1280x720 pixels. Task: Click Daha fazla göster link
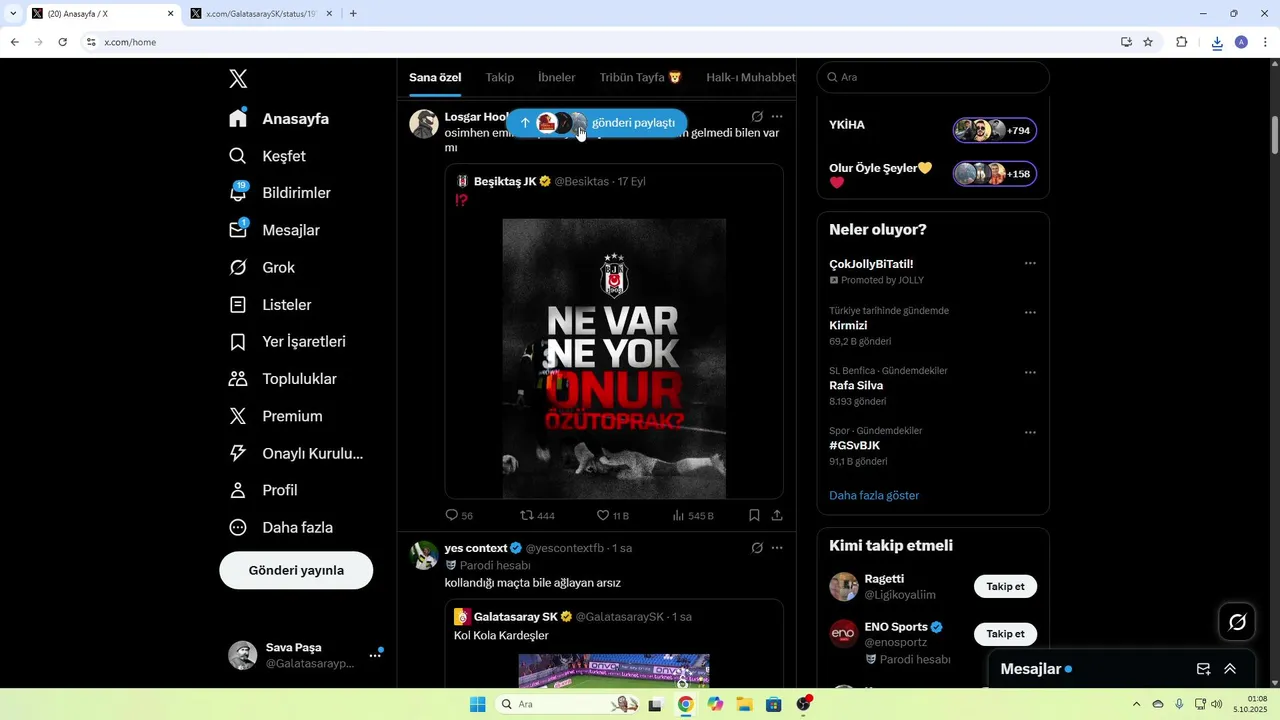pyautogui.click(x=874, y=495)
